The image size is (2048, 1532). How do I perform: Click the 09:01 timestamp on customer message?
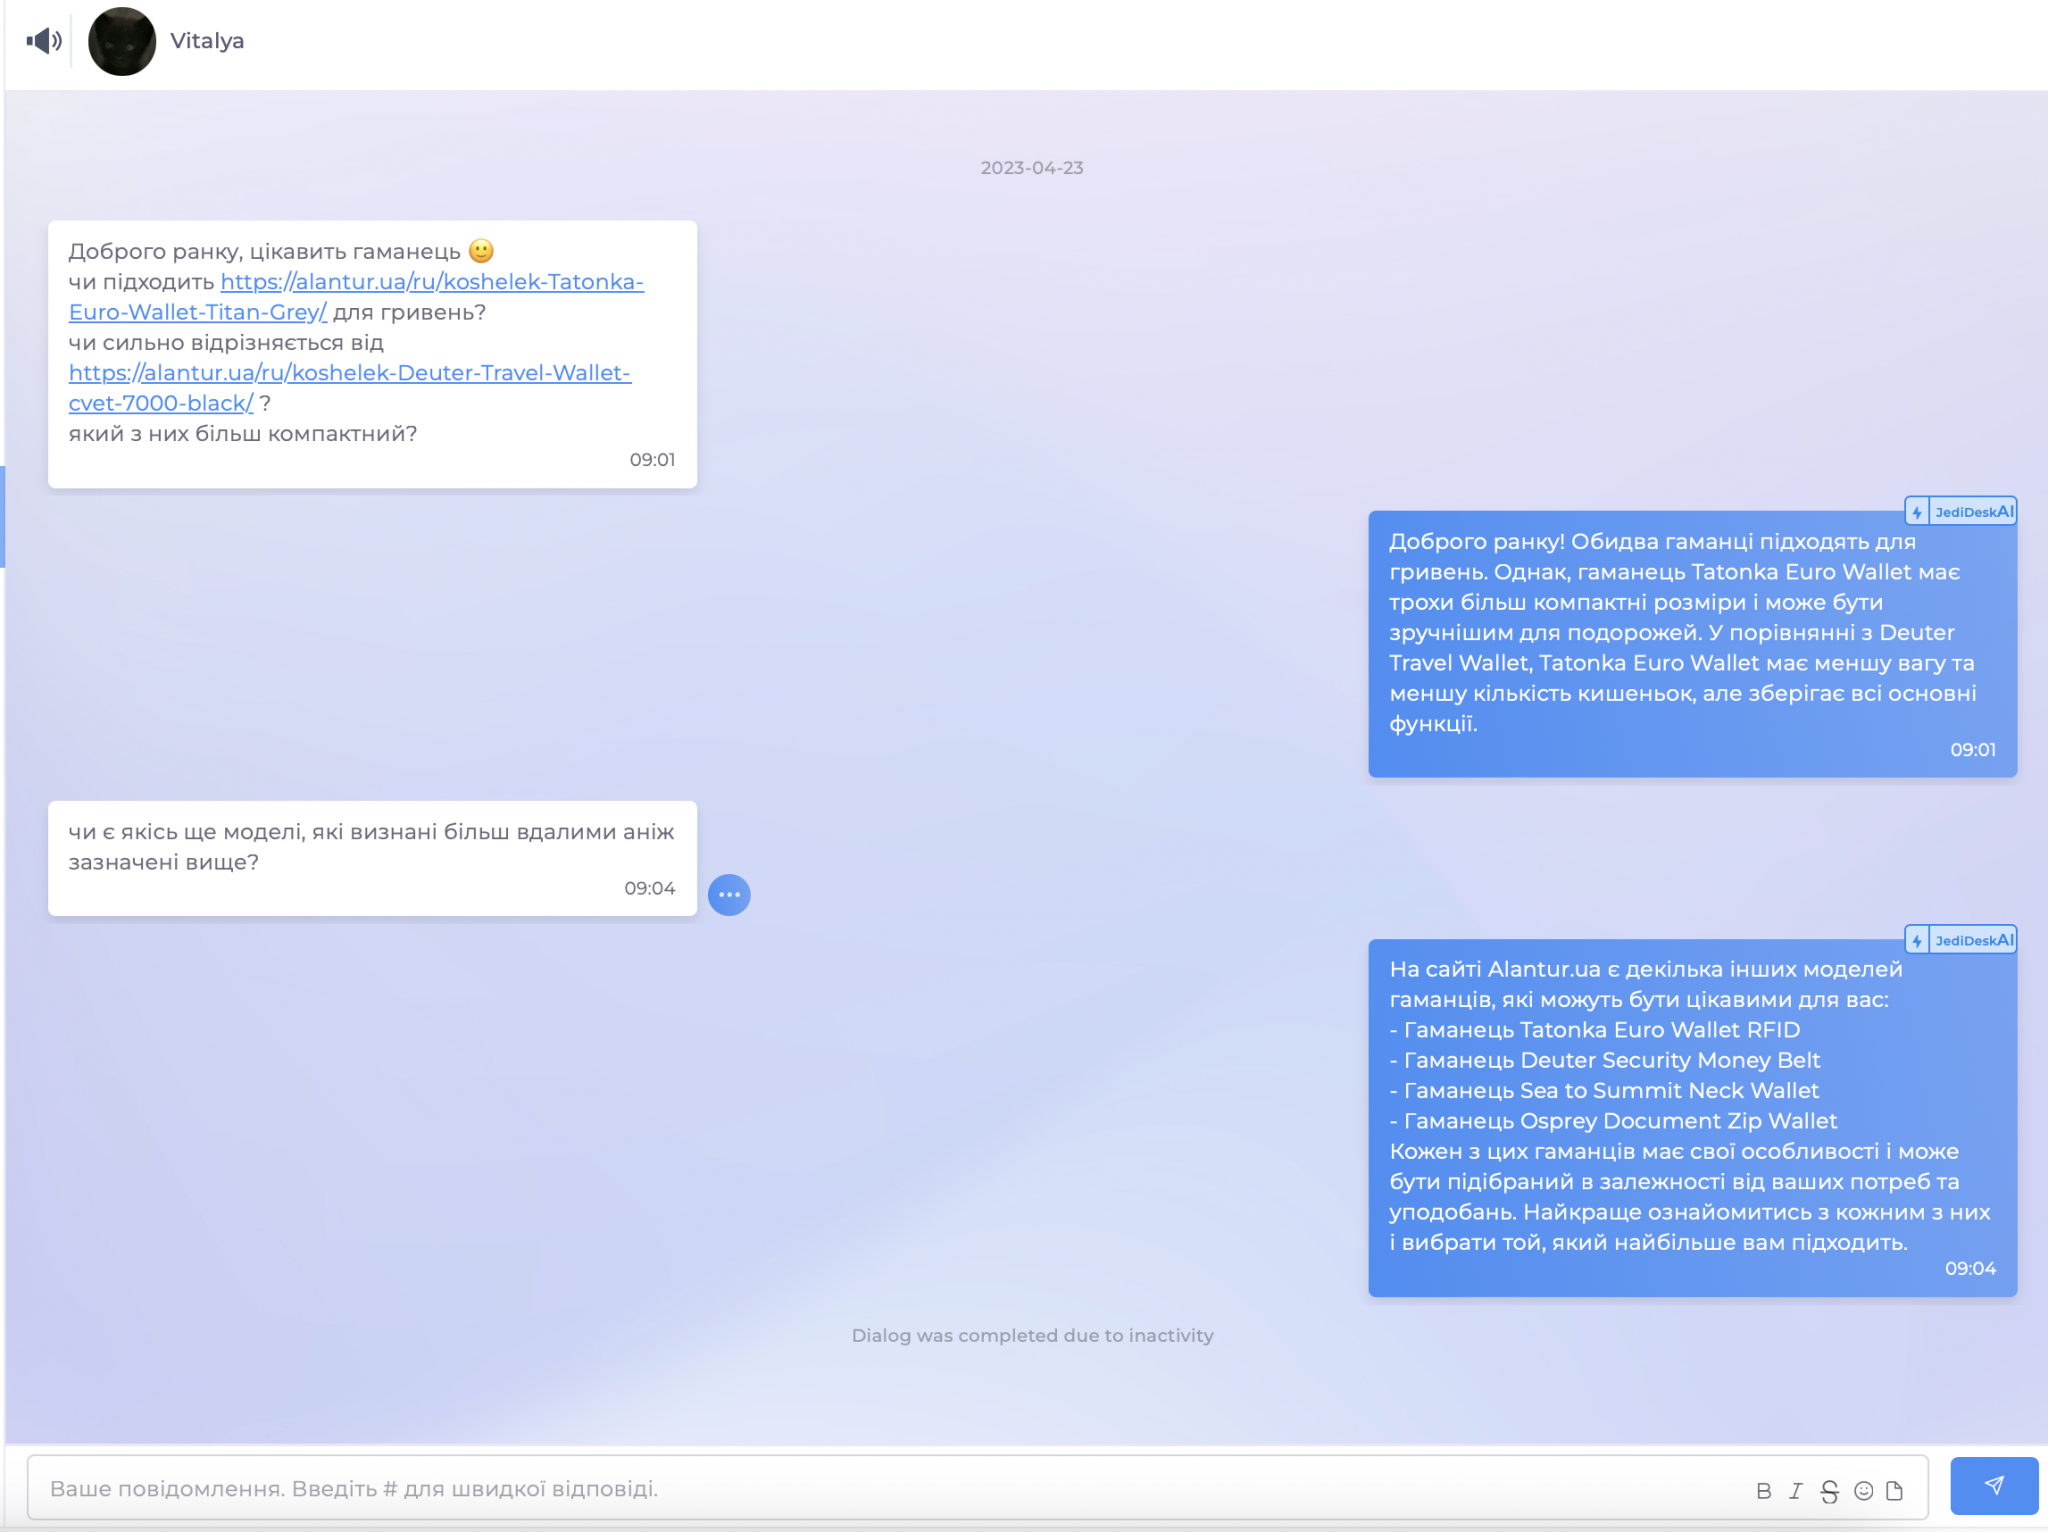click(x=652, y=460)
